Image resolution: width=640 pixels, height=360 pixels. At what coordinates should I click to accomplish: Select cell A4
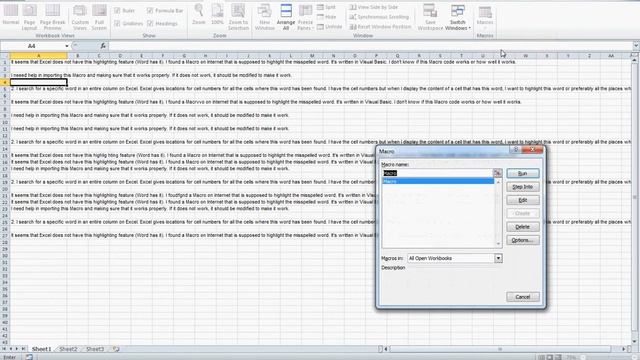39,82
